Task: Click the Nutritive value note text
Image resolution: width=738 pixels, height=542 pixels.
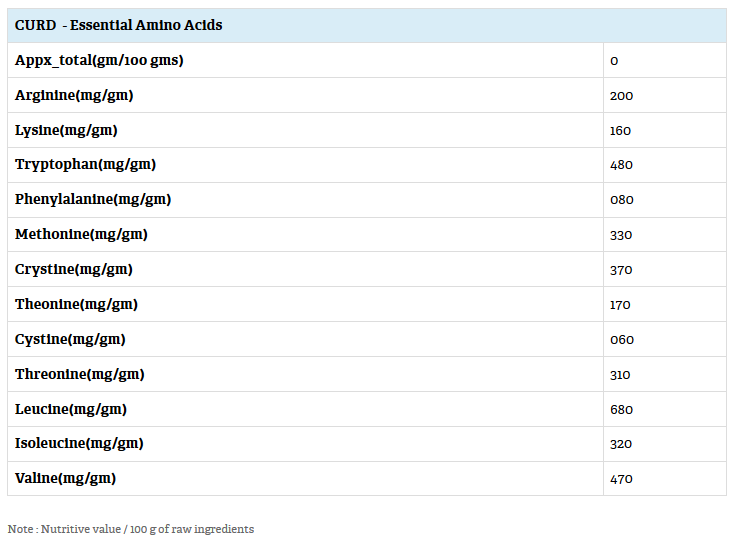Action: (131, 529)
